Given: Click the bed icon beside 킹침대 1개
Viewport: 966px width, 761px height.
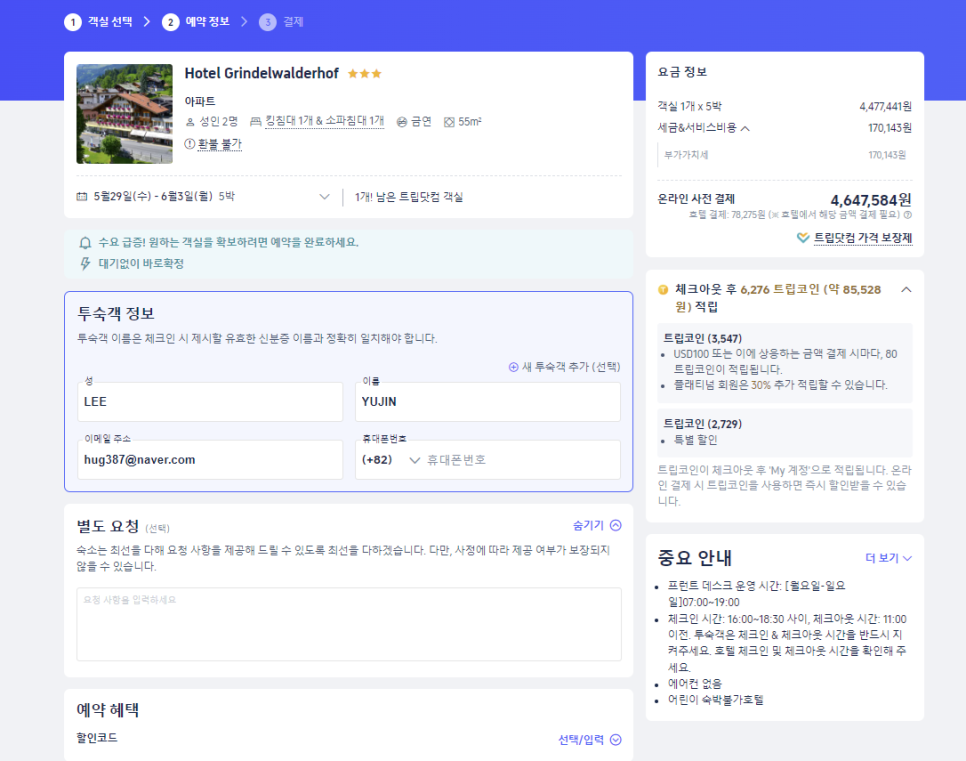Looking at the screenshot, I should [x=255, y=122].
